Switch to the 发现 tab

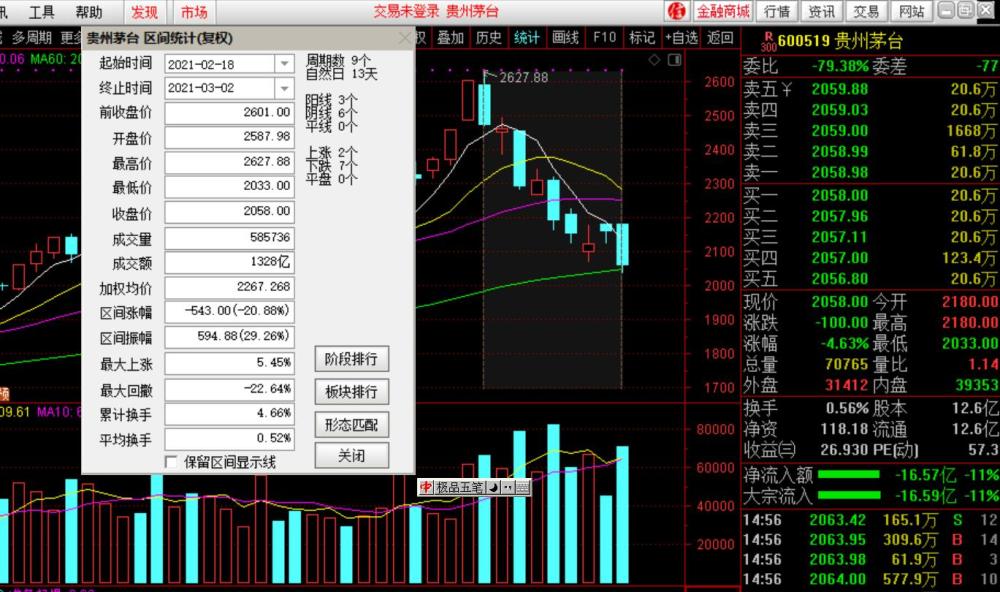(144, 11)
